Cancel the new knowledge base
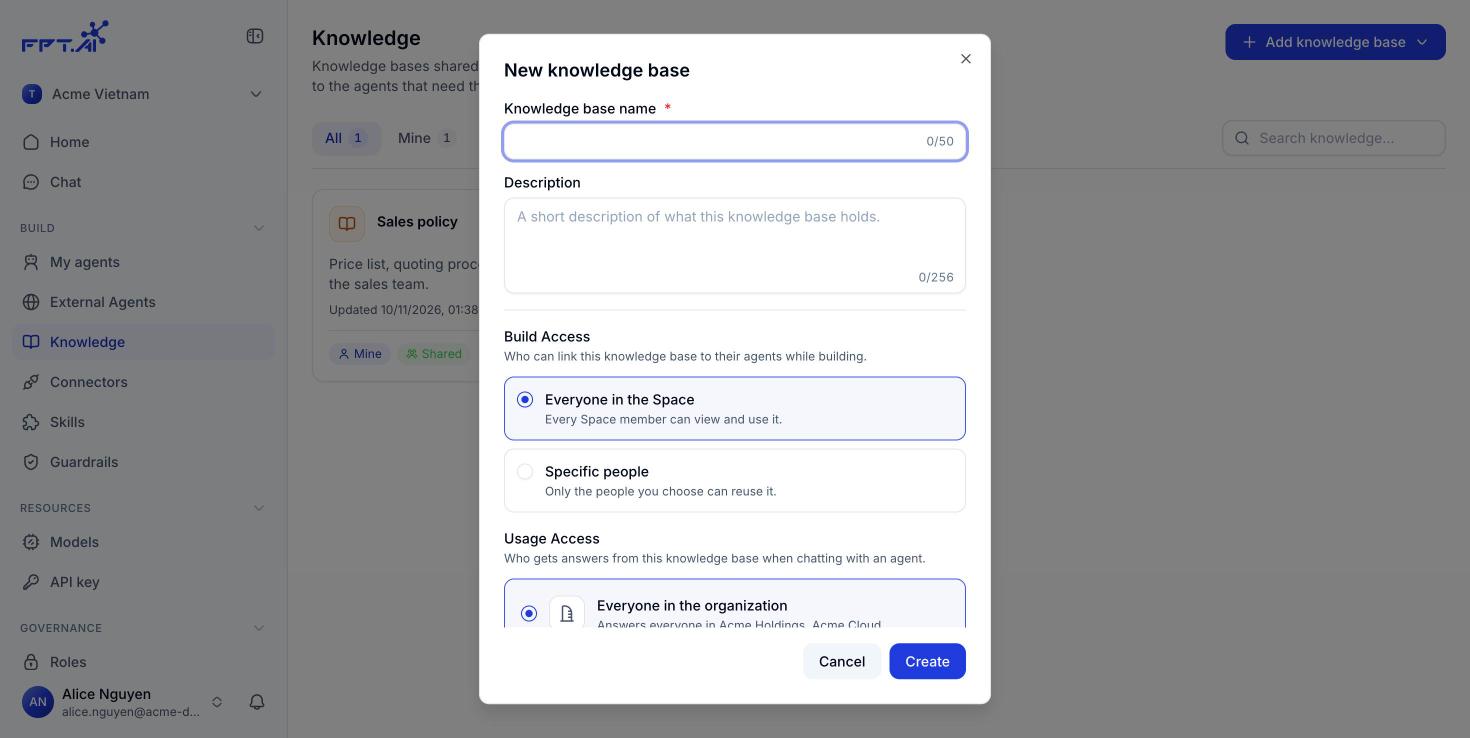Image resolution: width=1470 pixels, height=738 pixels. coord(842,661)
